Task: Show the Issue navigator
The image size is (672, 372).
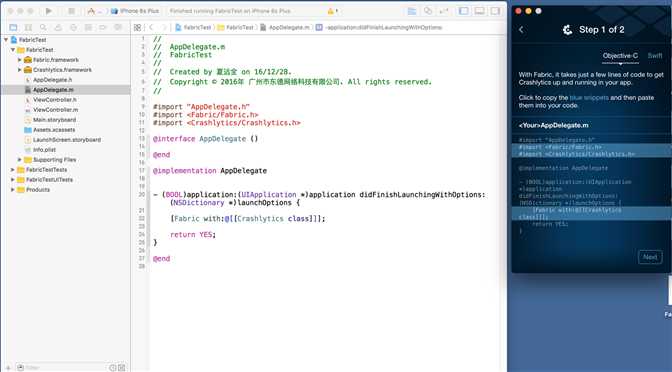Action: coord(58,27)
